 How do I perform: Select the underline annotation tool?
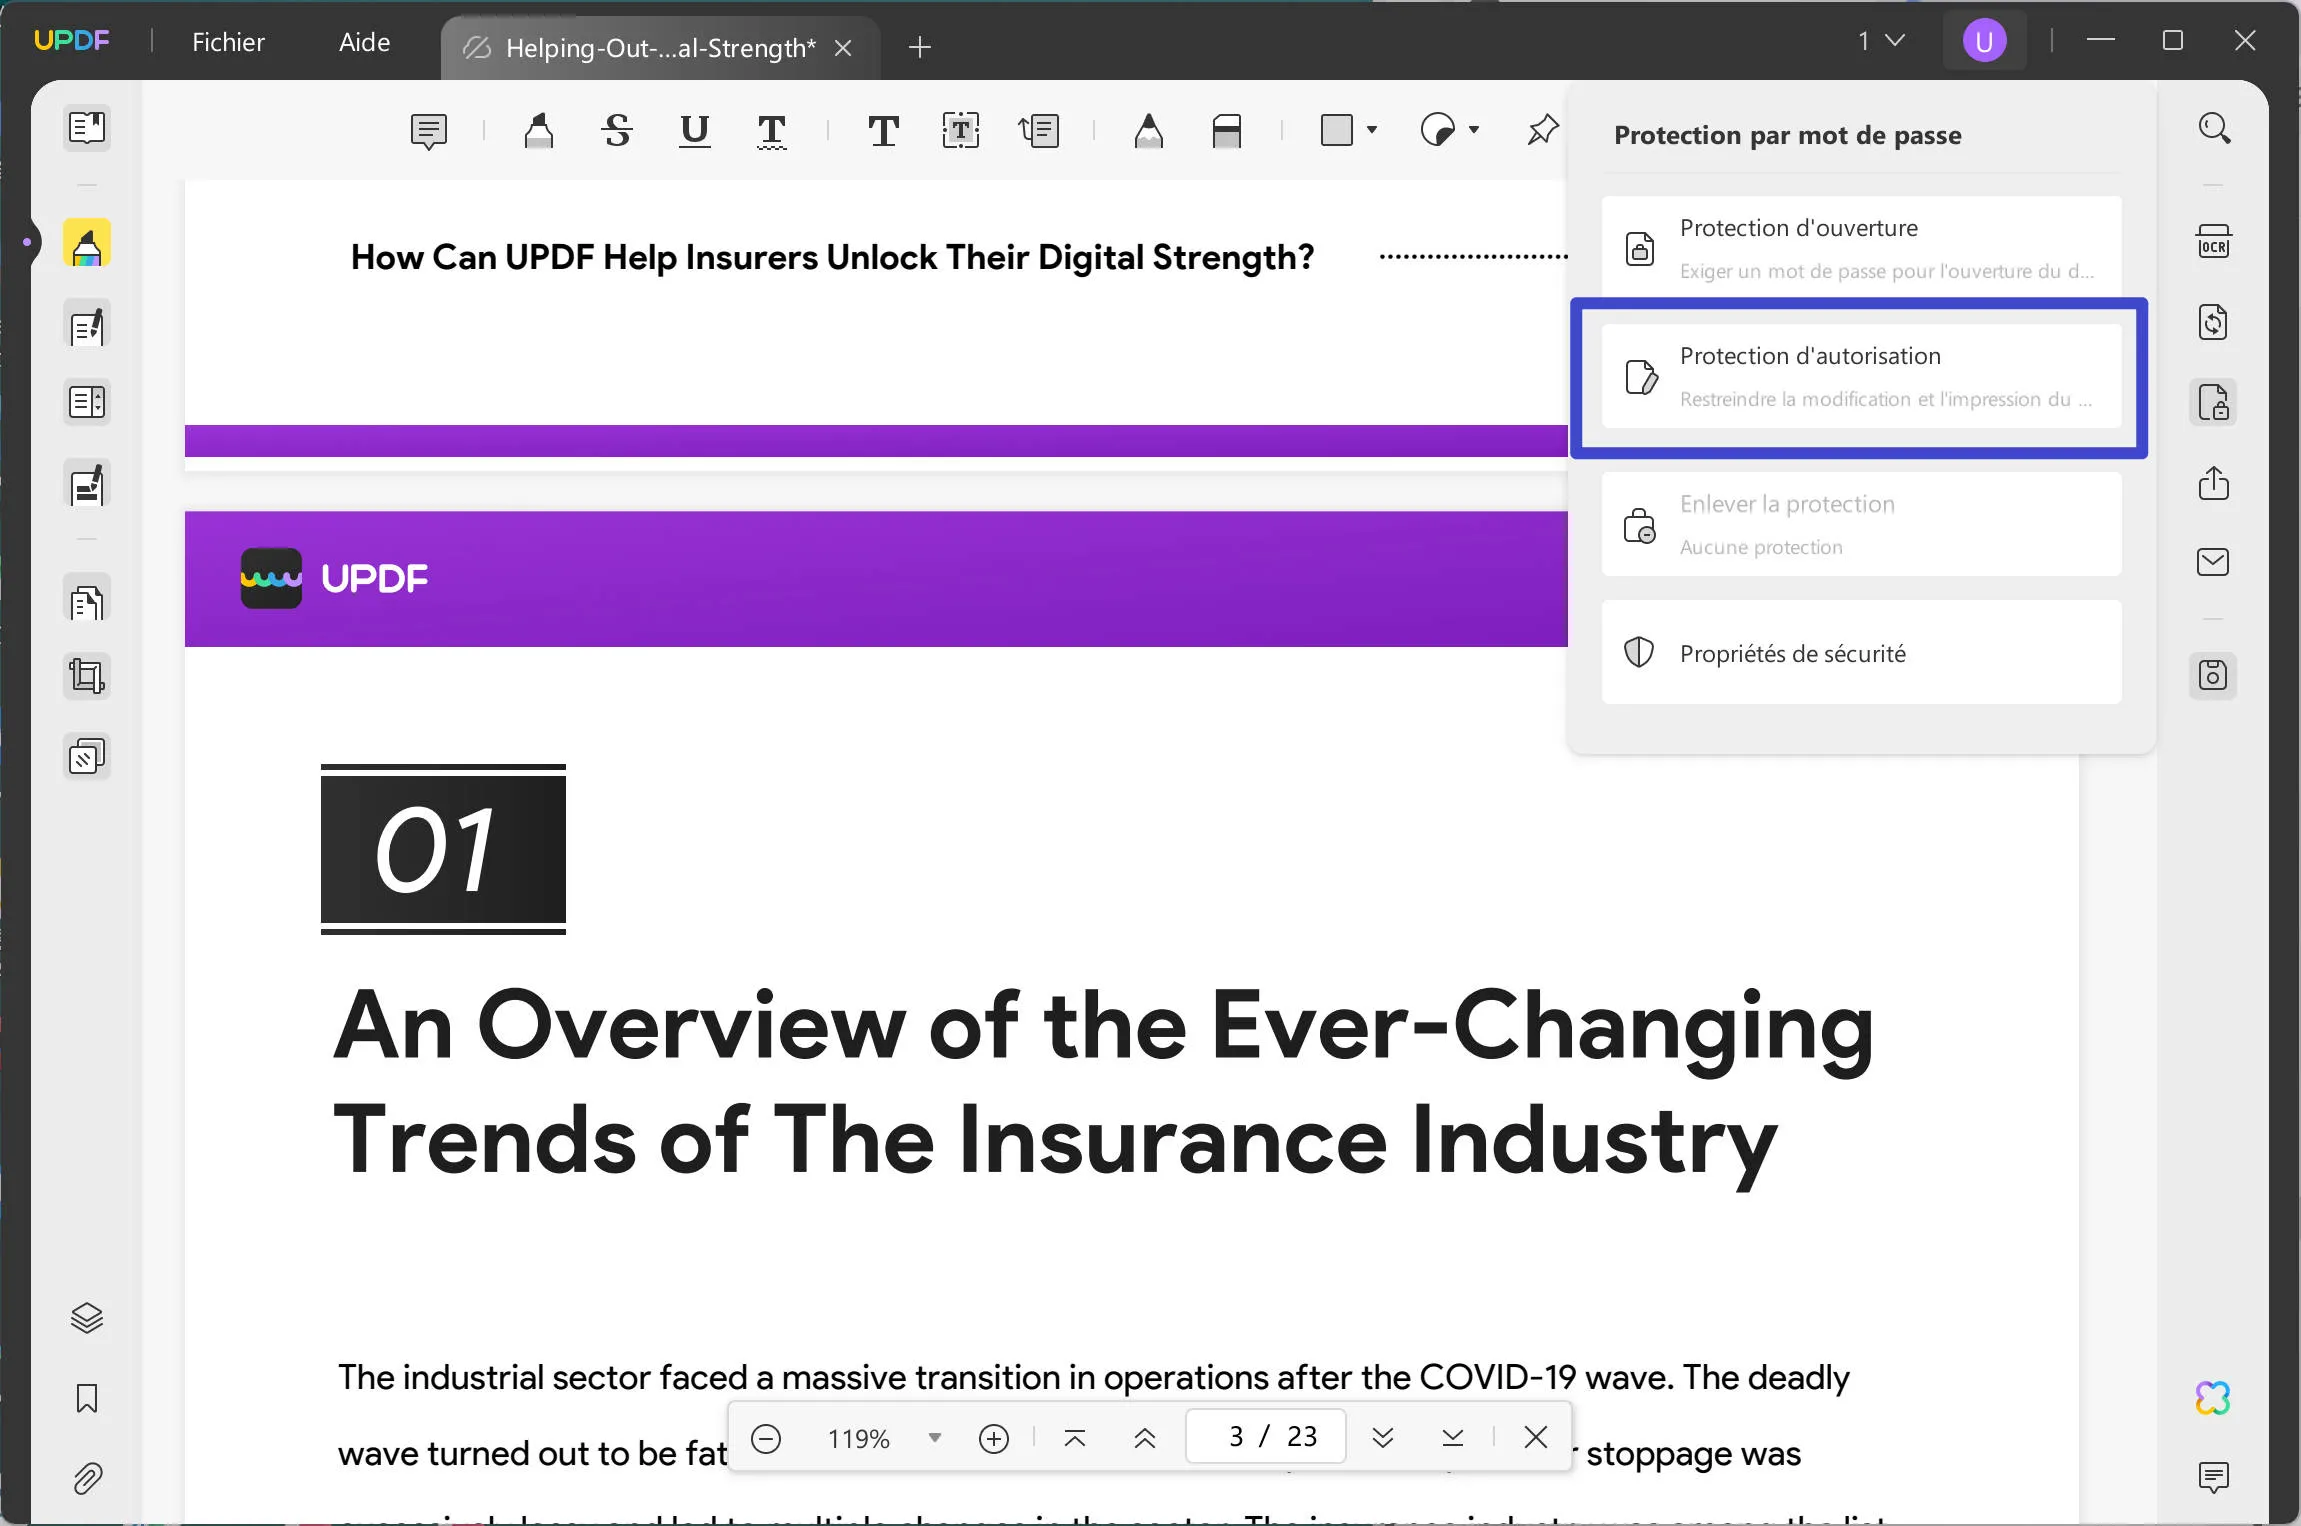click(x=694, y=131)
